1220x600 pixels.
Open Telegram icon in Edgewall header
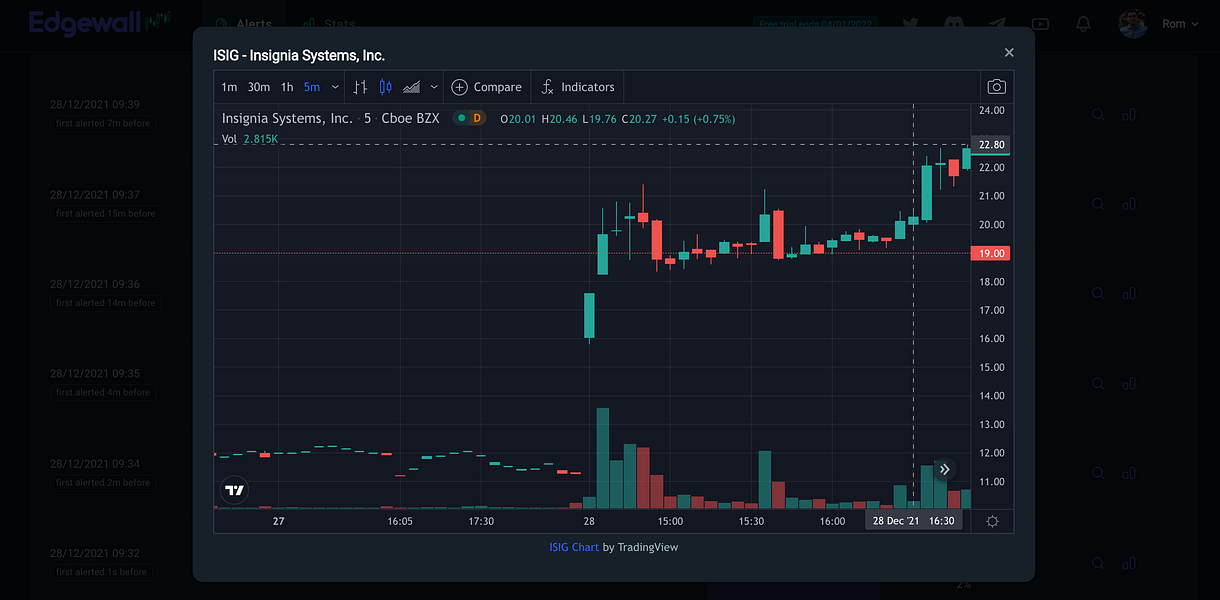(997, 24)
